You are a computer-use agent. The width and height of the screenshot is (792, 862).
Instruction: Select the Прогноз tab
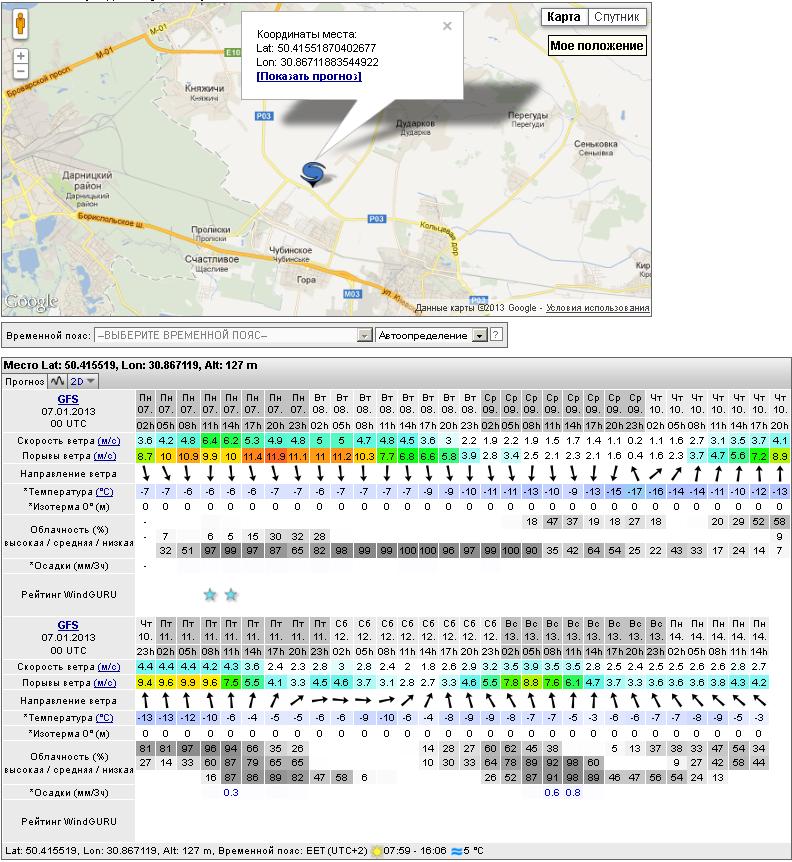coord(24,381)
